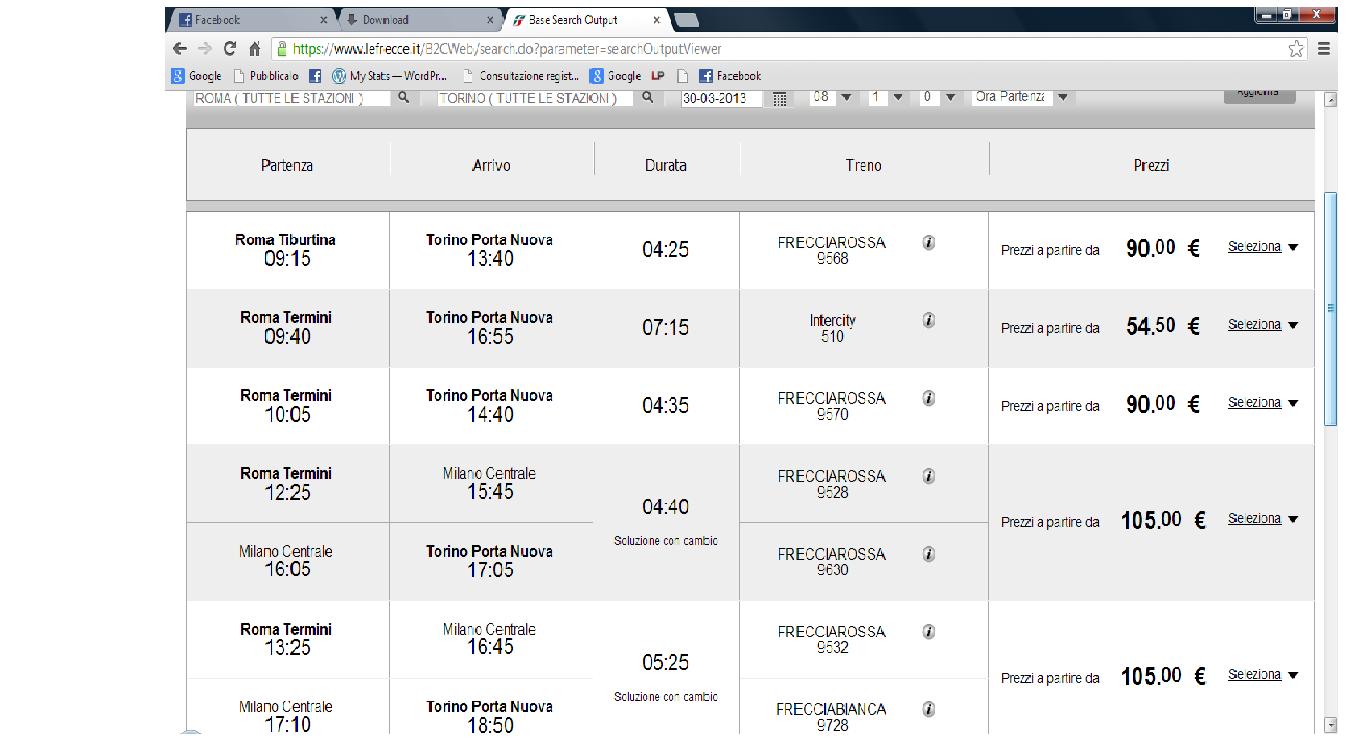The image size is (1366, 738).
Task: Switch to the Download browser tab
Action: tap(418, 20)
